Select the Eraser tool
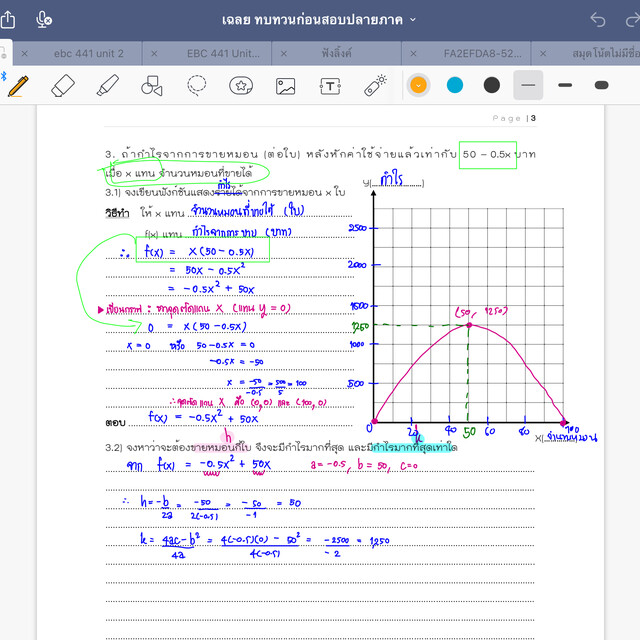This screenshot has width=640, height=640. click(63, 86)
